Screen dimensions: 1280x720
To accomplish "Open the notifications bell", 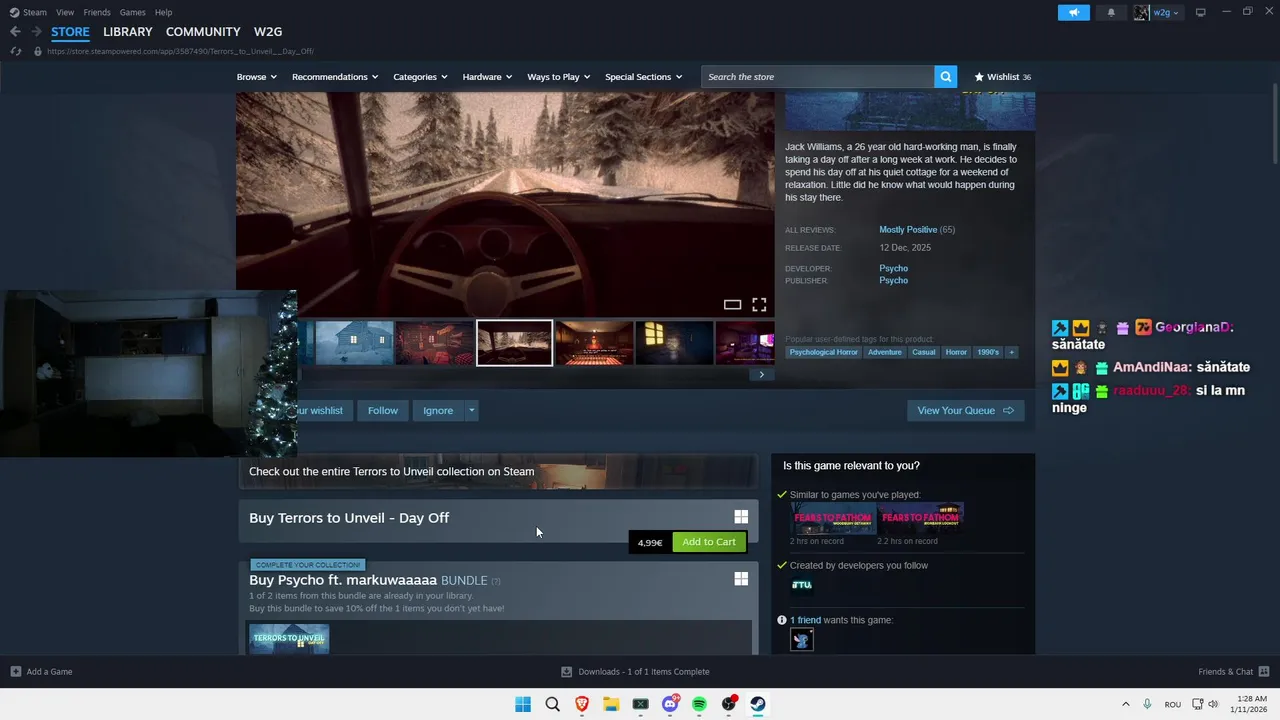I will click(x=1111, y=12).
